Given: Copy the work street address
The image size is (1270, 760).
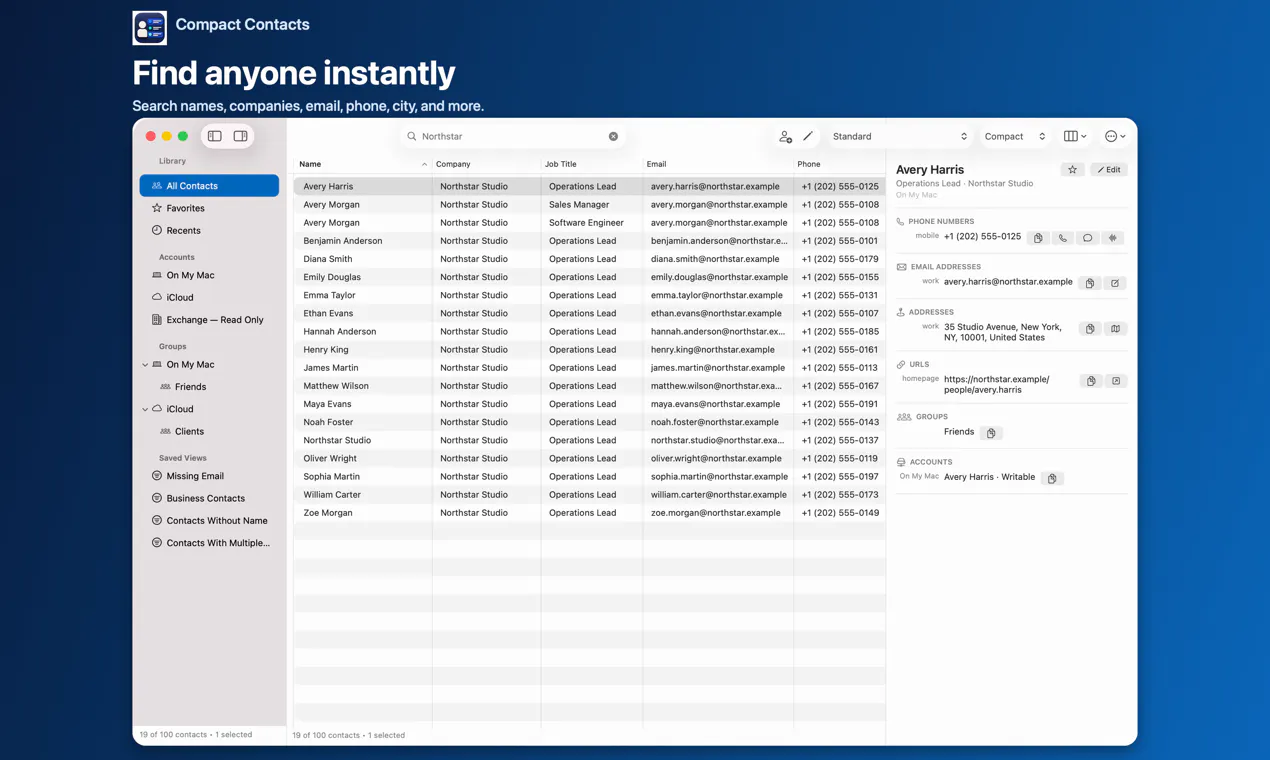Looking at the screenshot, I should (1090, 328).
